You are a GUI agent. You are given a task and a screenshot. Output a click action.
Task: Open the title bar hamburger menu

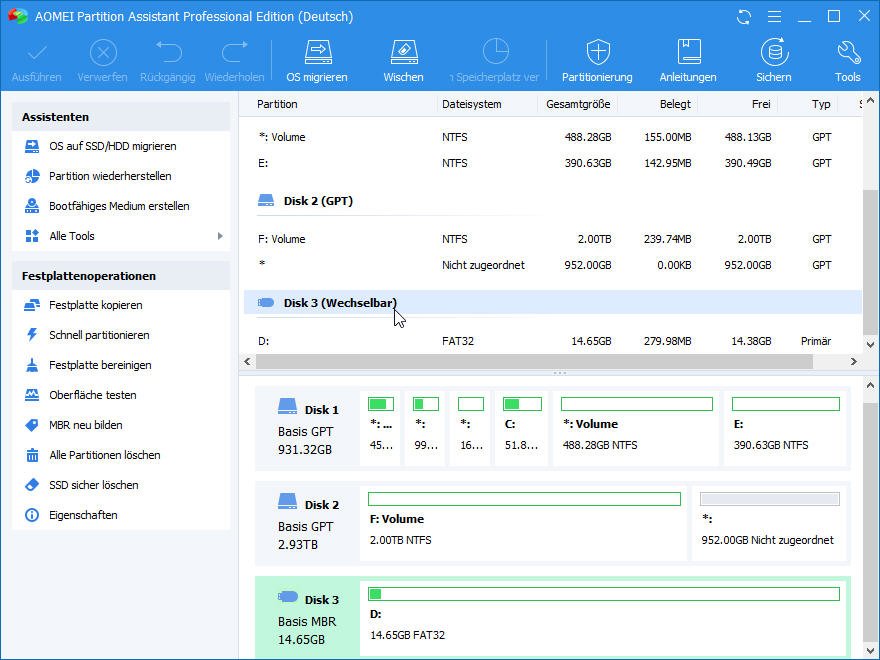click(773, 17)
